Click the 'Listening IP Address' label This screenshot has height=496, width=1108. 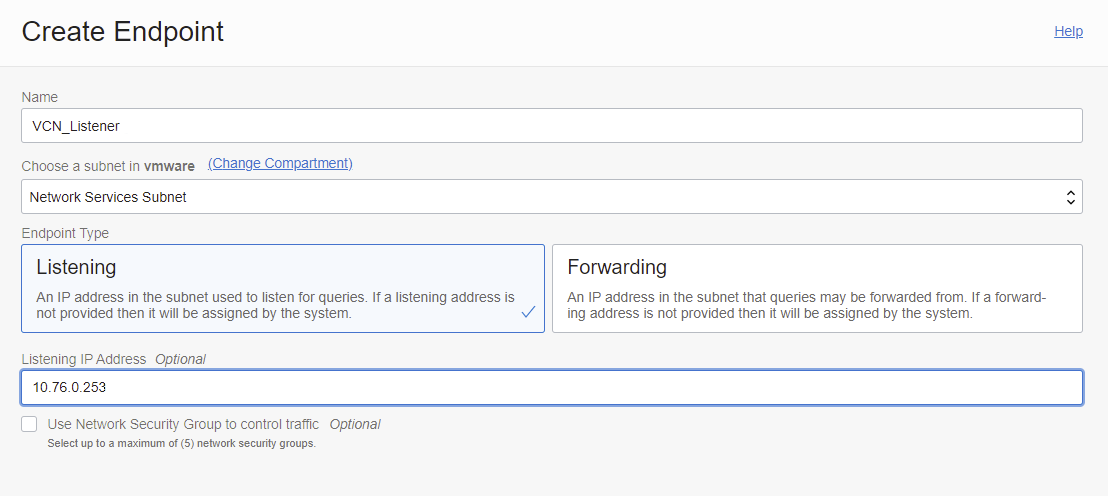tap(84, 358)
